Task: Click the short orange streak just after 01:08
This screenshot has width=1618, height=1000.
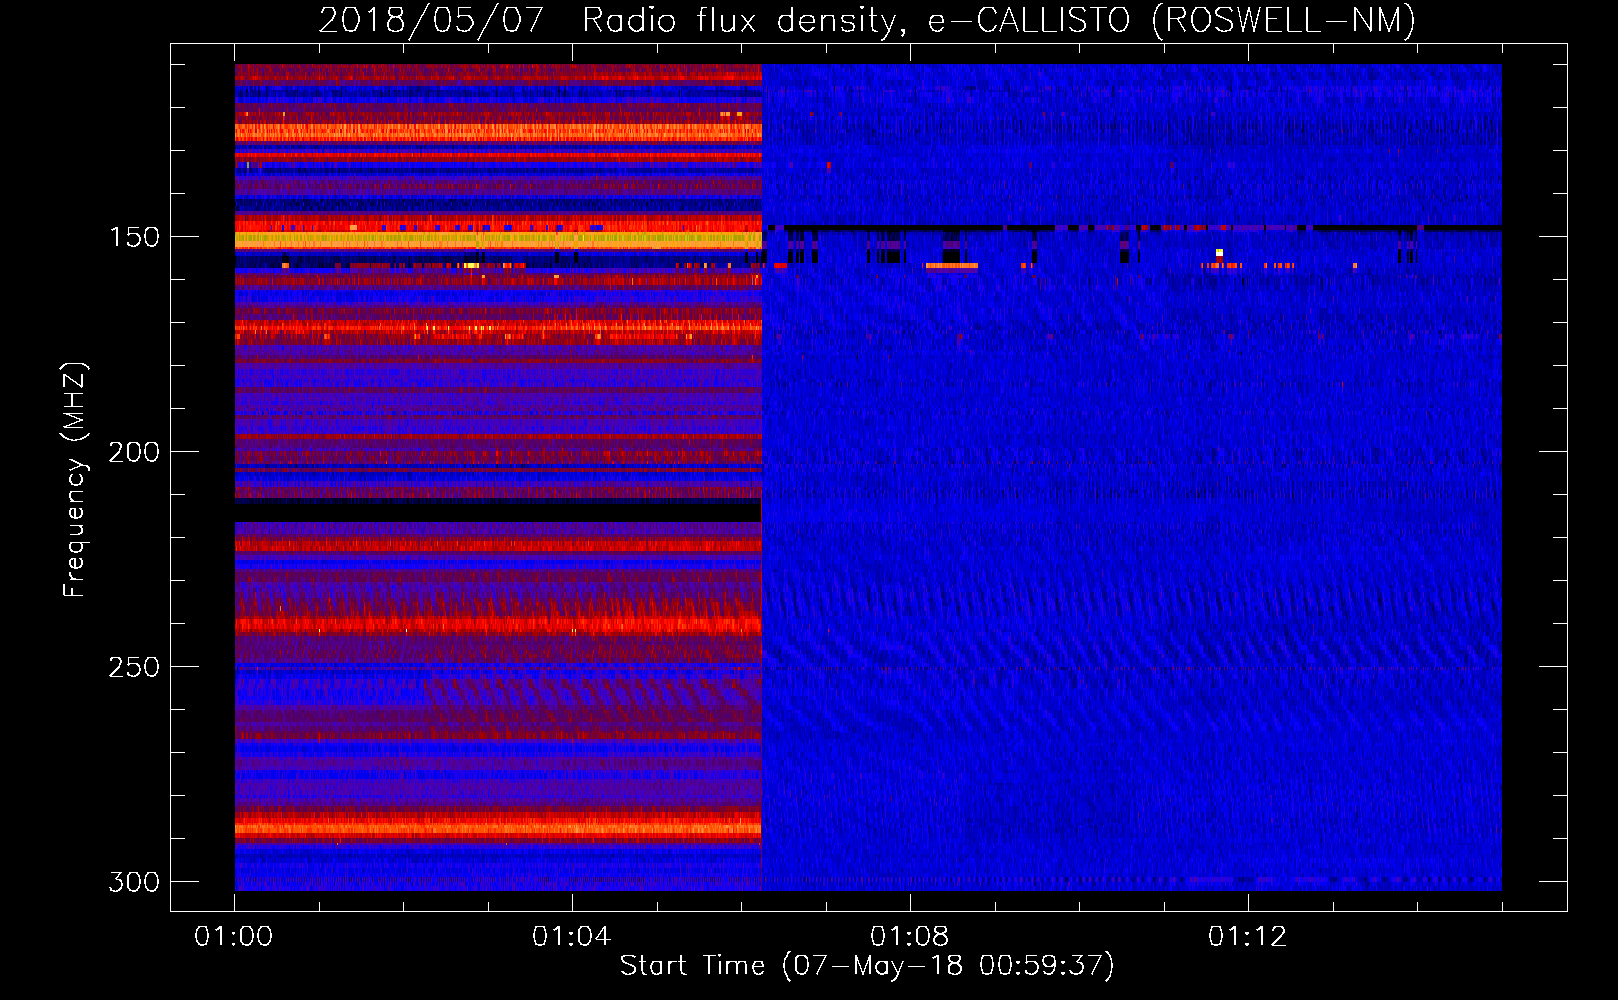Action: click(x=951, y=266)
